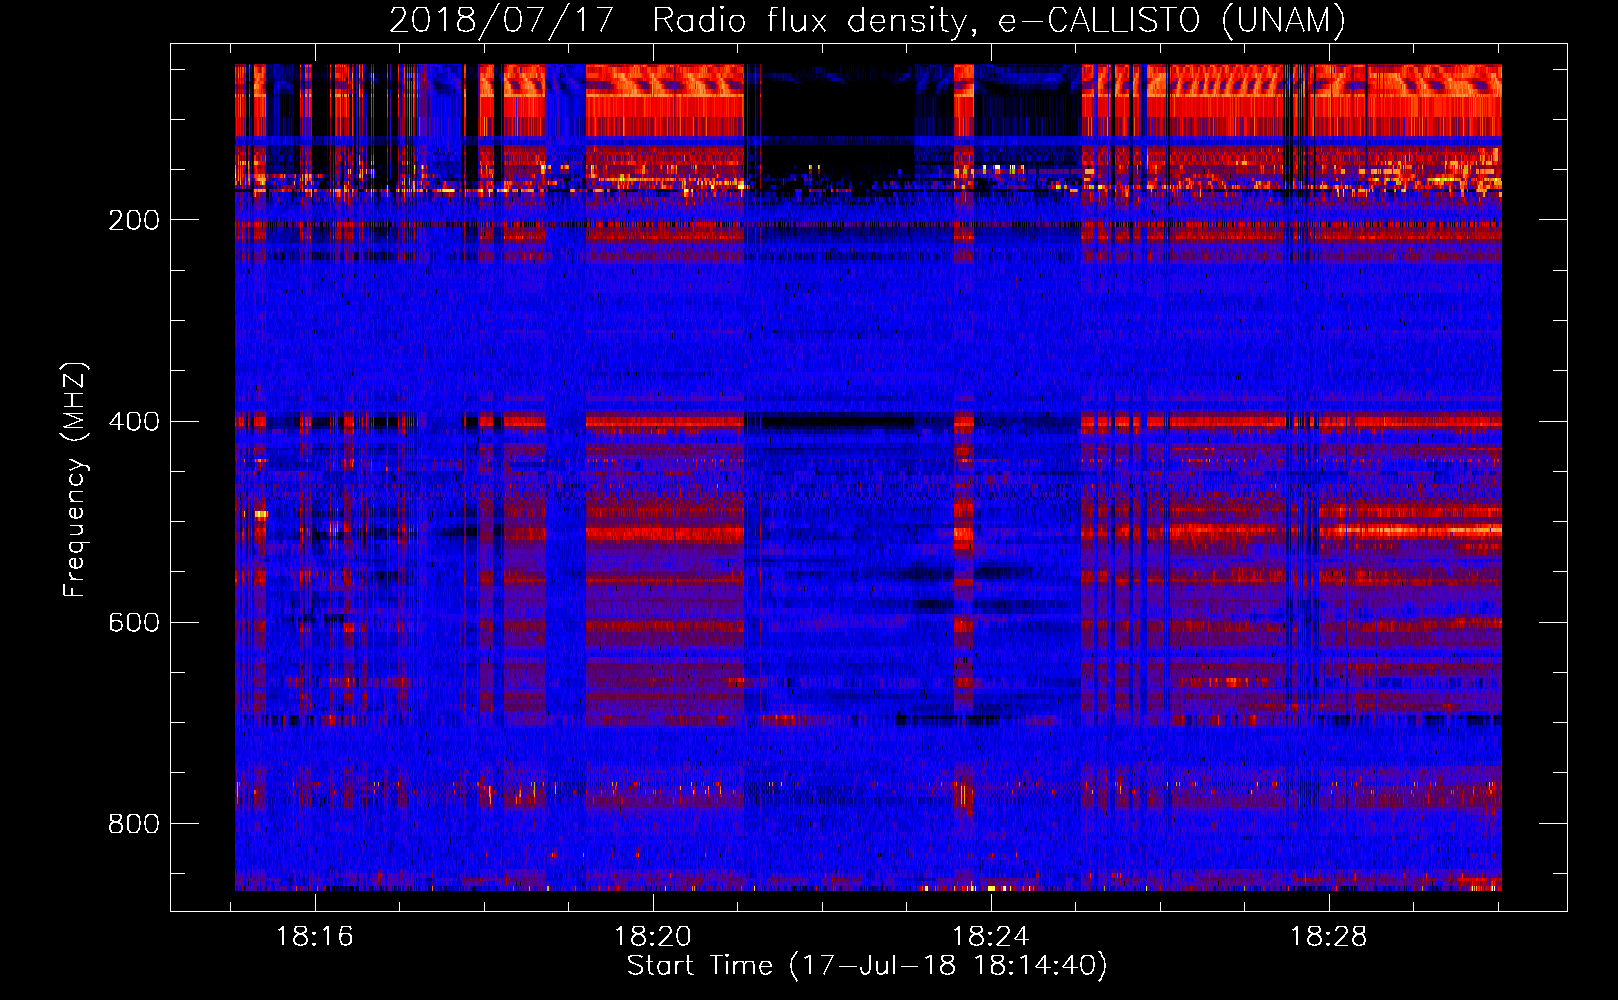Click the 'Start Time (17-Jul-18 18:14:40)' axis label
This screenshot has height=1000, width=1618.
click(x=867, y=966)
